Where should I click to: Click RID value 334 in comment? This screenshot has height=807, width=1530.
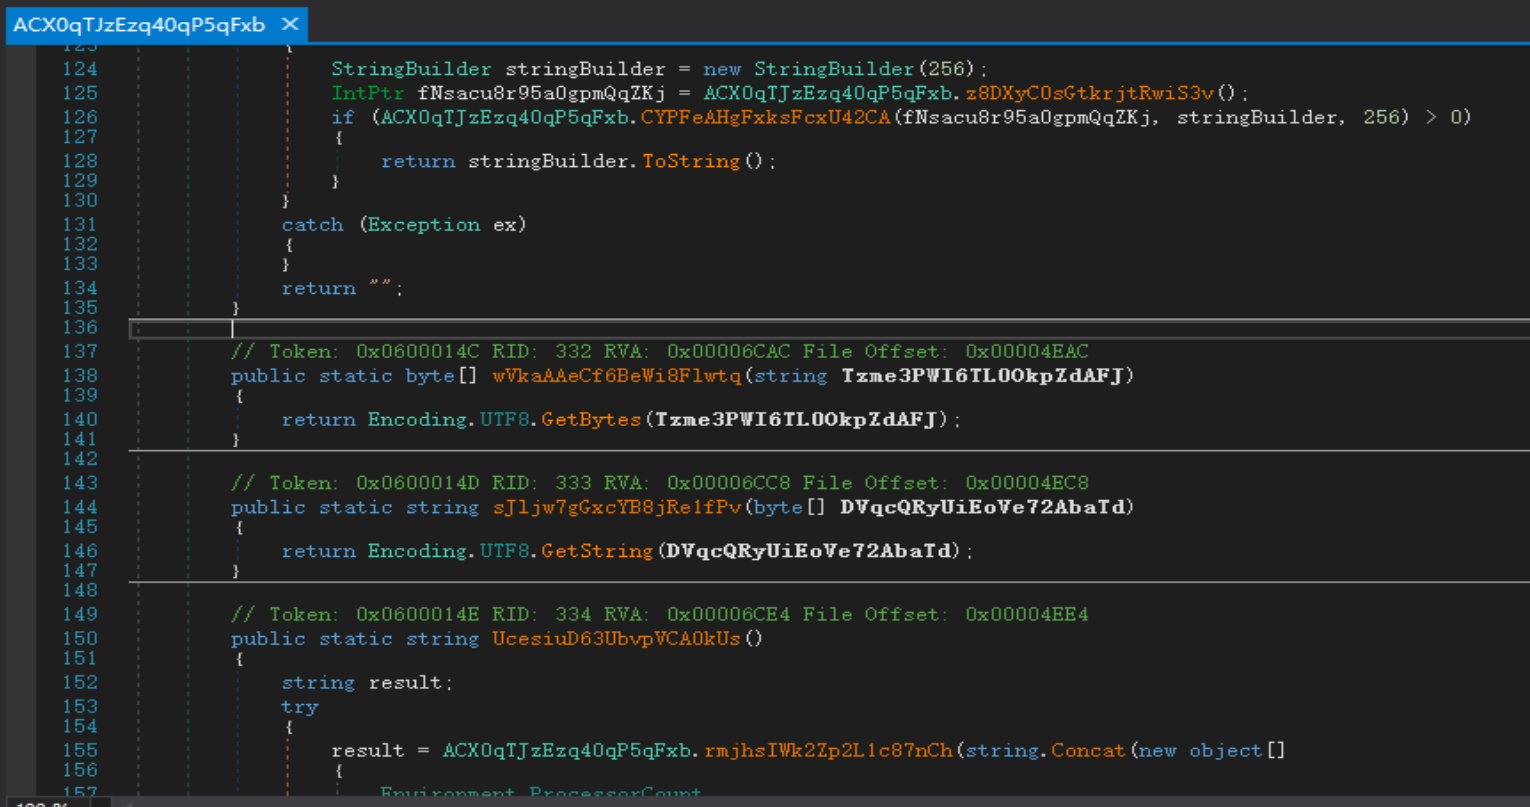tap(573, 615)
